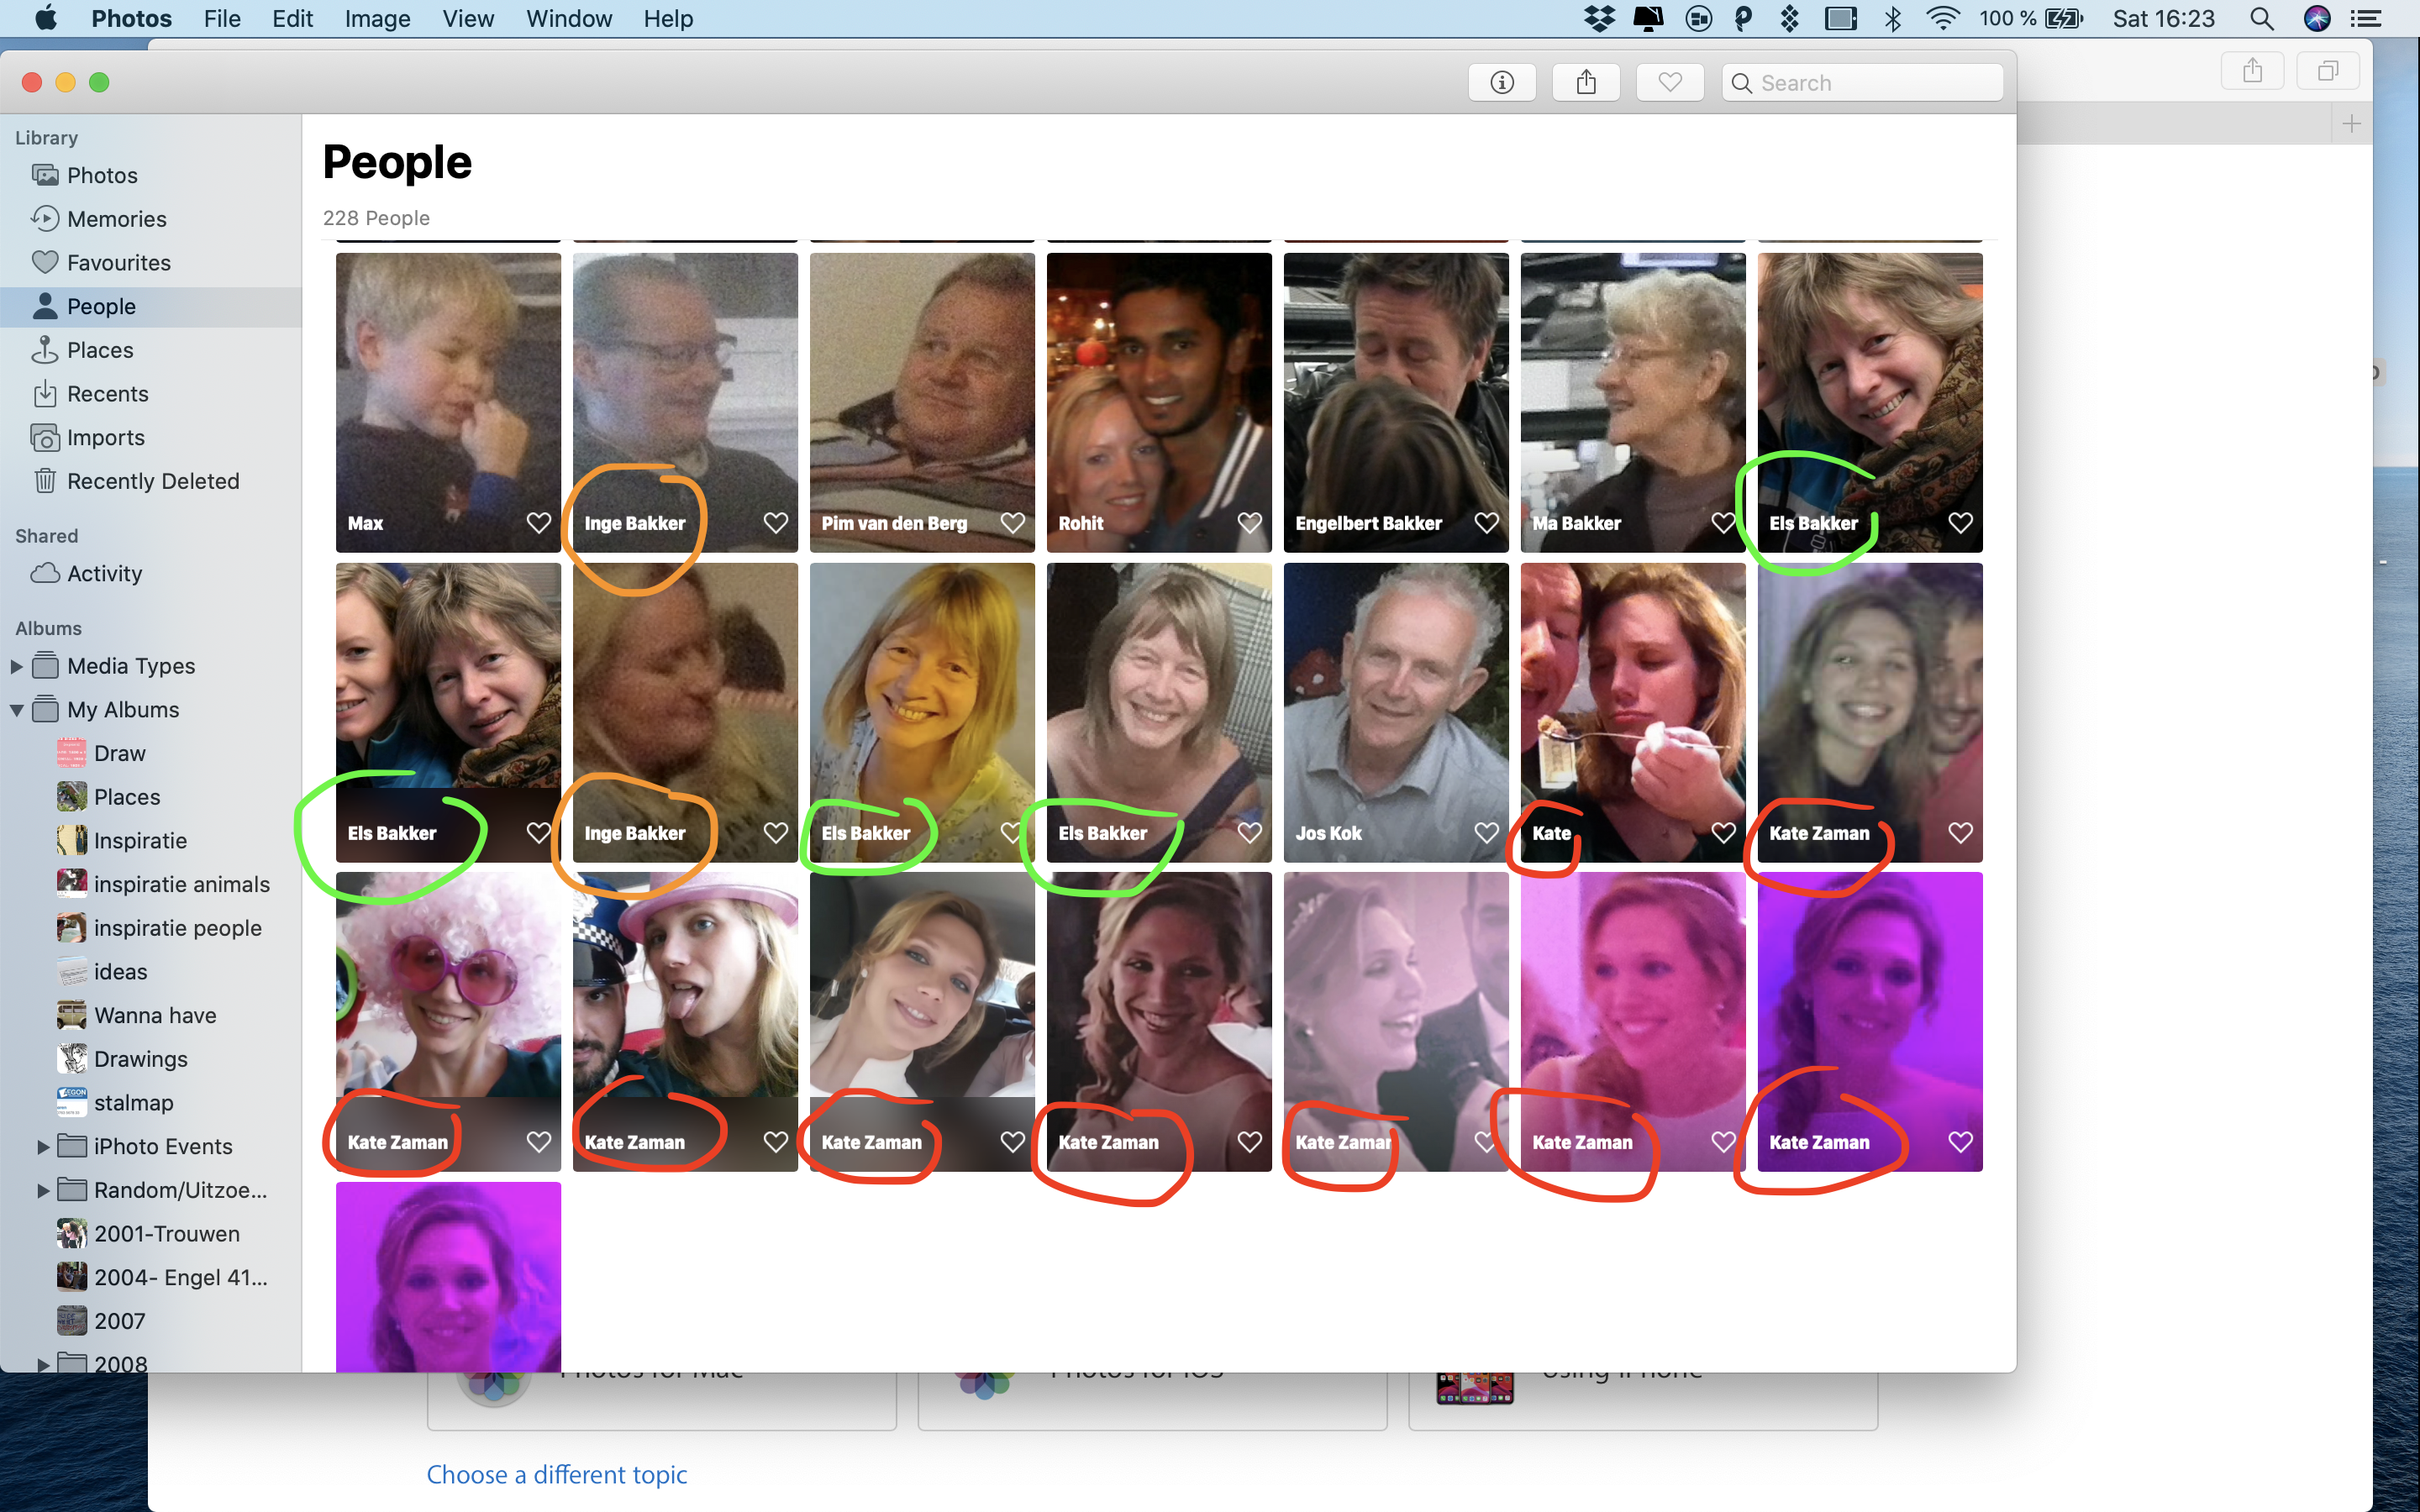The image size is (2420, 1512).
Task: Favourite the Max person tile heart
Action: click(x=539, y=523)
